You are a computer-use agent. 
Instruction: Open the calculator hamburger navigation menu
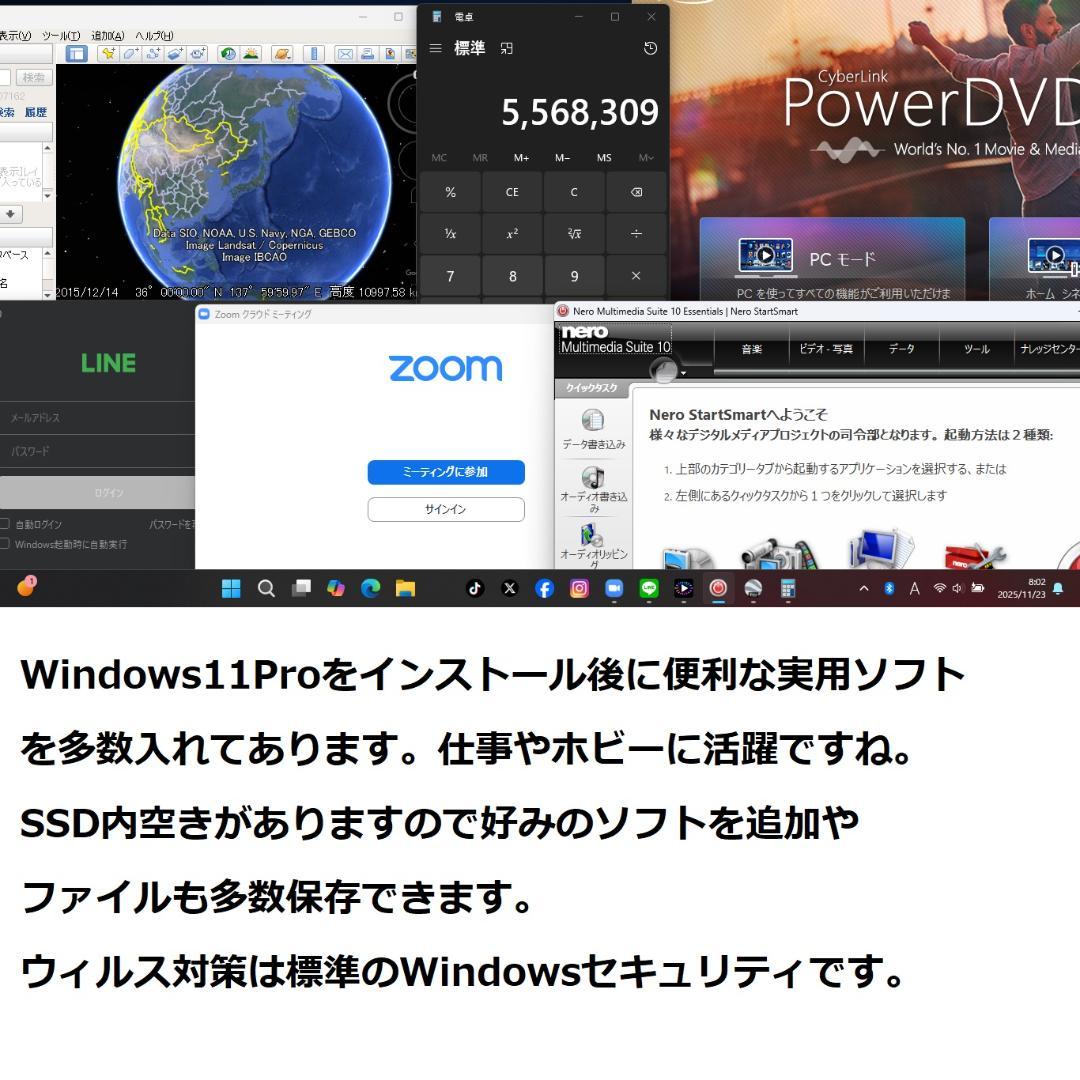pyautogui.click(x=435, y=48)
